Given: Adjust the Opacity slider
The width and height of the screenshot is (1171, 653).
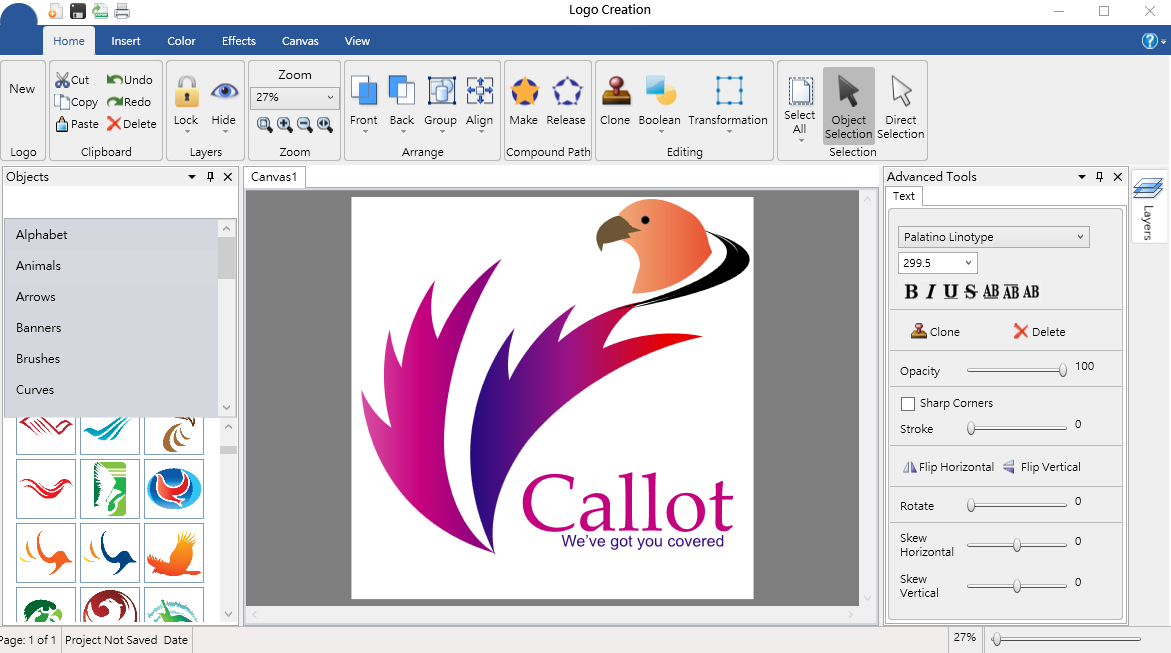Looking at the screenshot, I should pyautogui.click(x=1017, y=371).
